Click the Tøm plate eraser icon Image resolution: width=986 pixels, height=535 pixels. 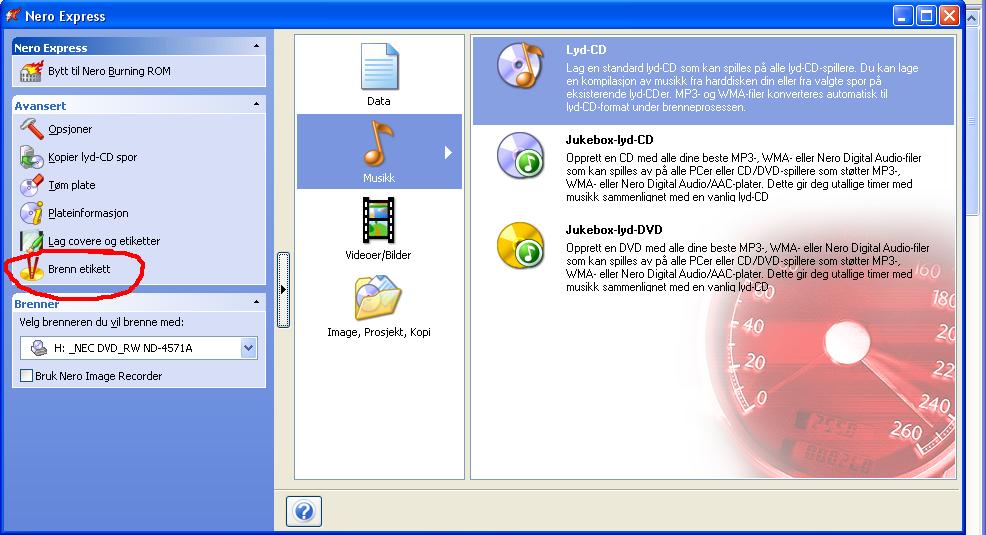(31, 185)
